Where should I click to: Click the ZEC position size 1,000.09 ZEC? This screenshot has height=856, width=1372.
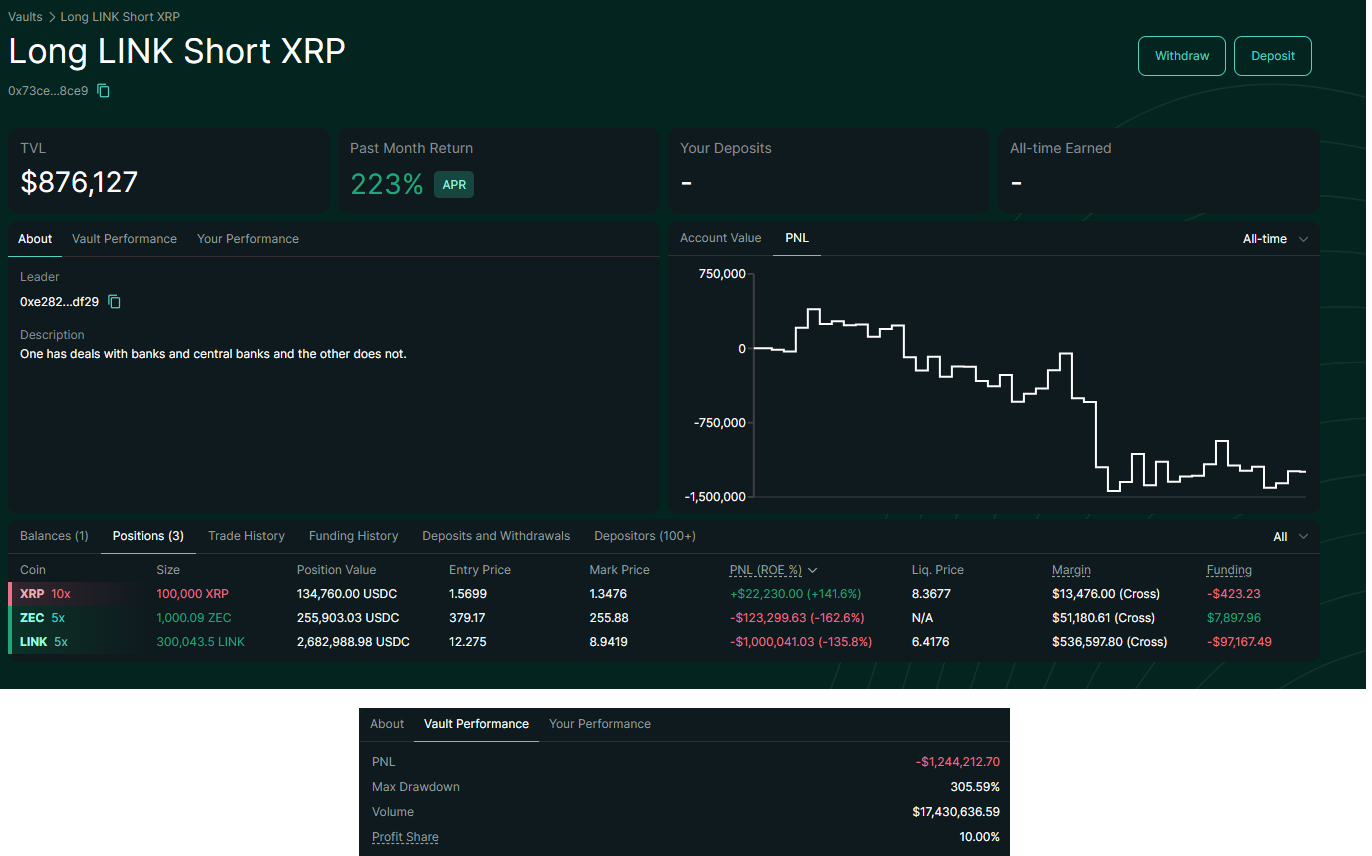(194, 618)
